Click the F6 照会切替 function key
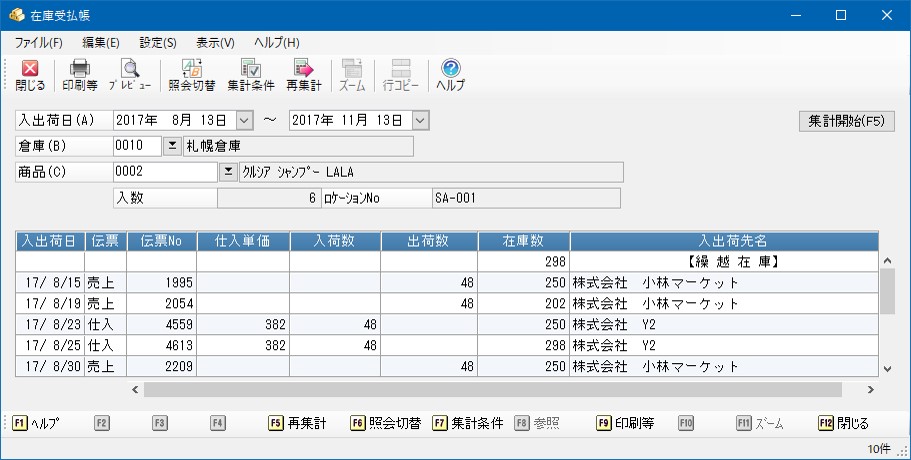The width and height of the screenshot is (911, 460). click(386, 423)
